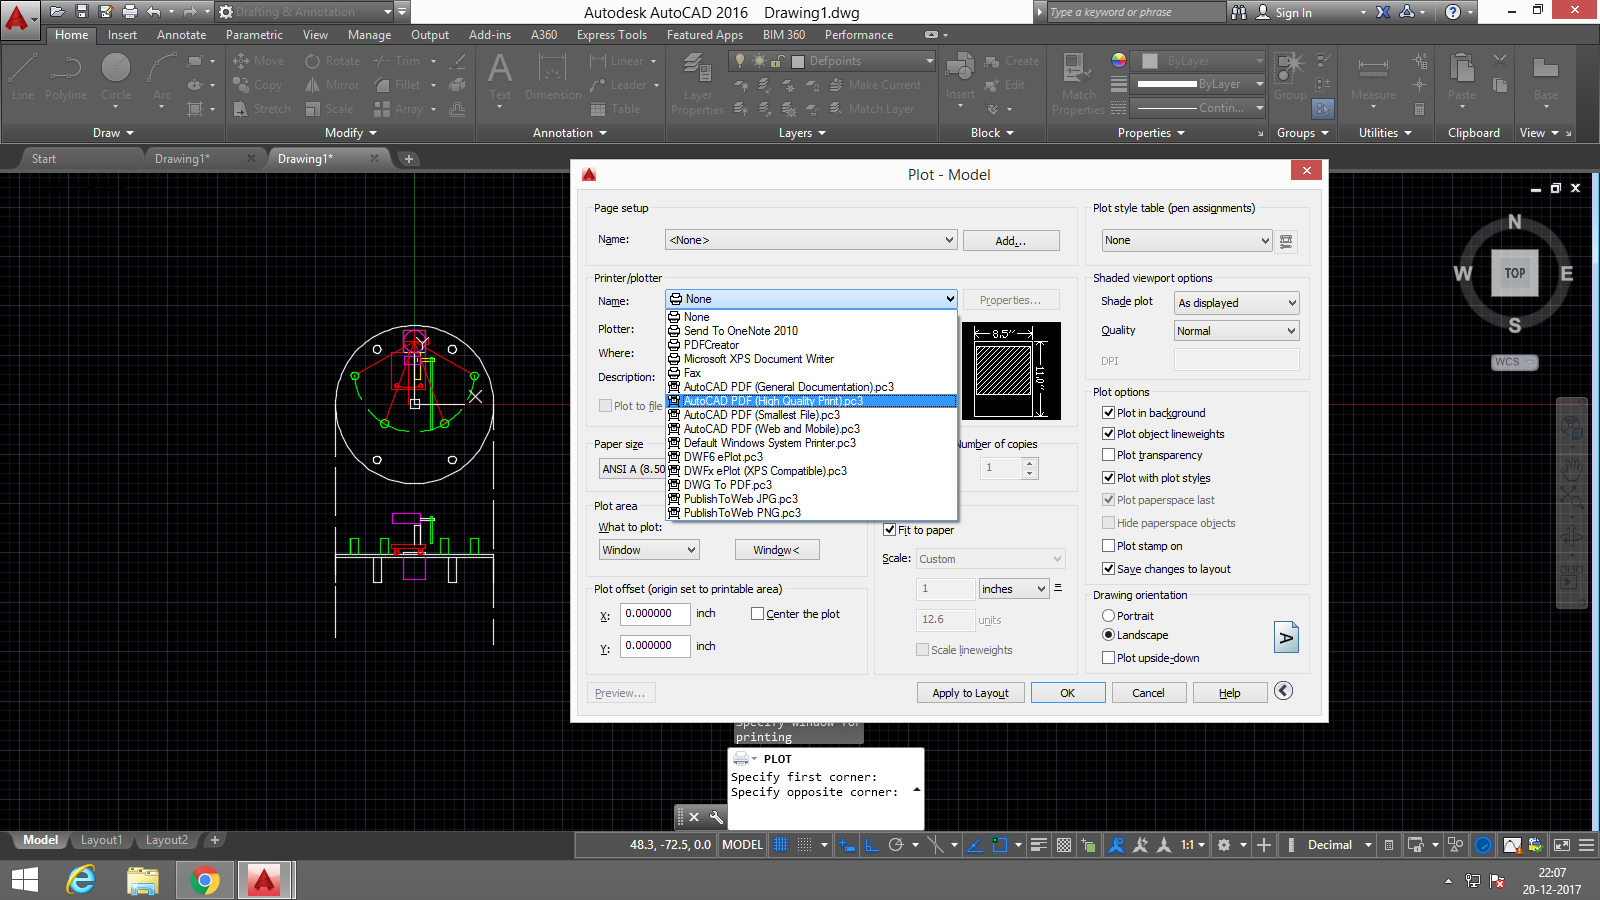
Task: Uncheck Plot object lineweights
Action: (1108, 434)
